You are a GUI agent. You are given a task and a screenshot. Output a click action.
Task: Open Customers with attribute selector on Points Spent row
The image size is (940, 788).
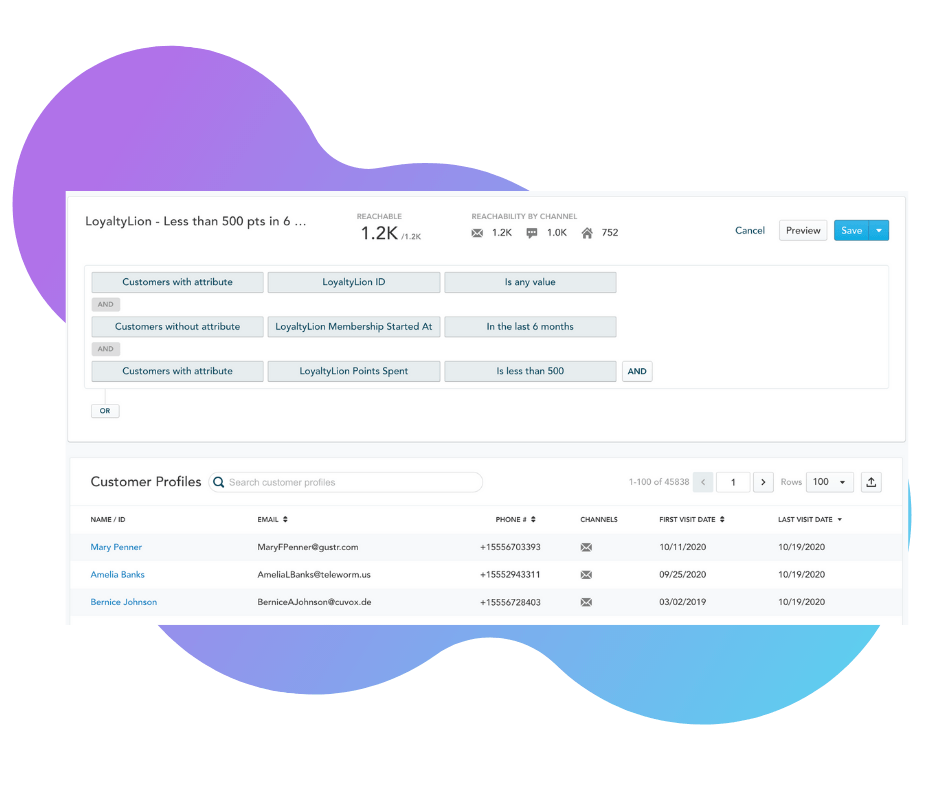[177, 371]
